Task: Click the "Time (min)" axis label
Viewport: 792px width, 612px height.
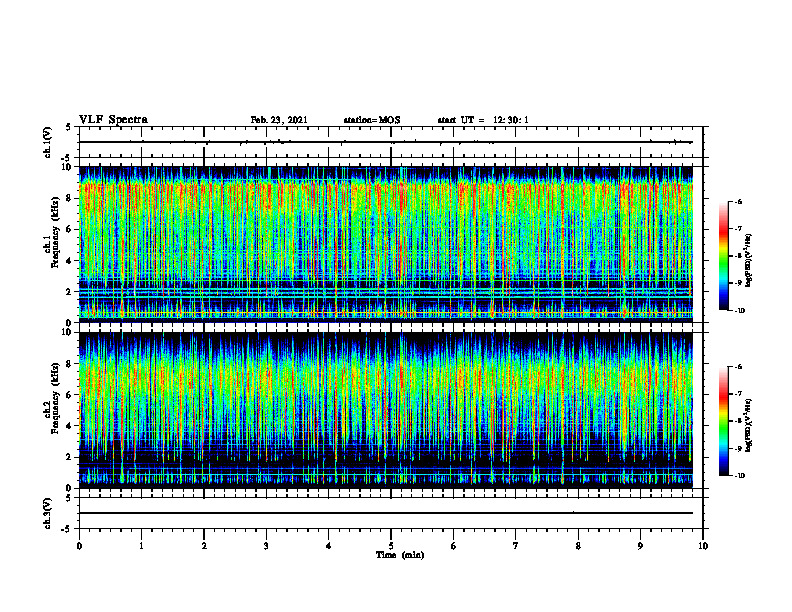Action: [400, 555]
